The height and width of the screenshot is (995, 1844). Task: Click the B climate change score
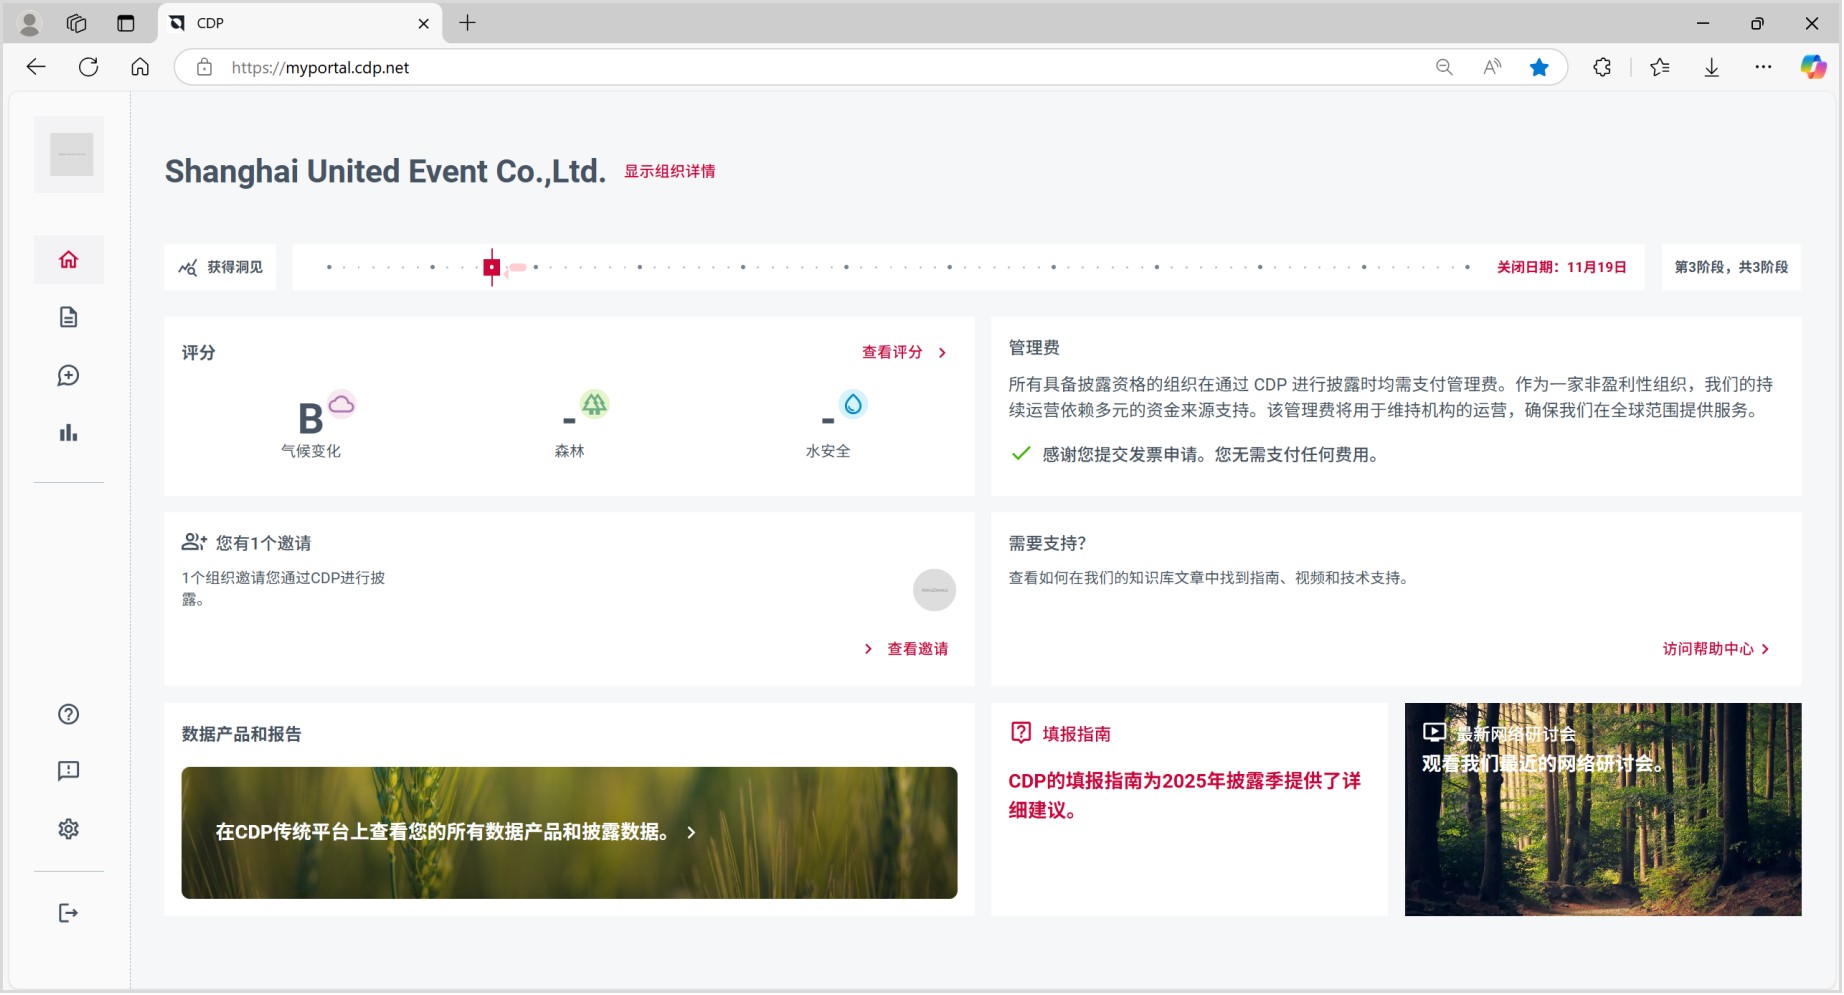click(310, 419)
